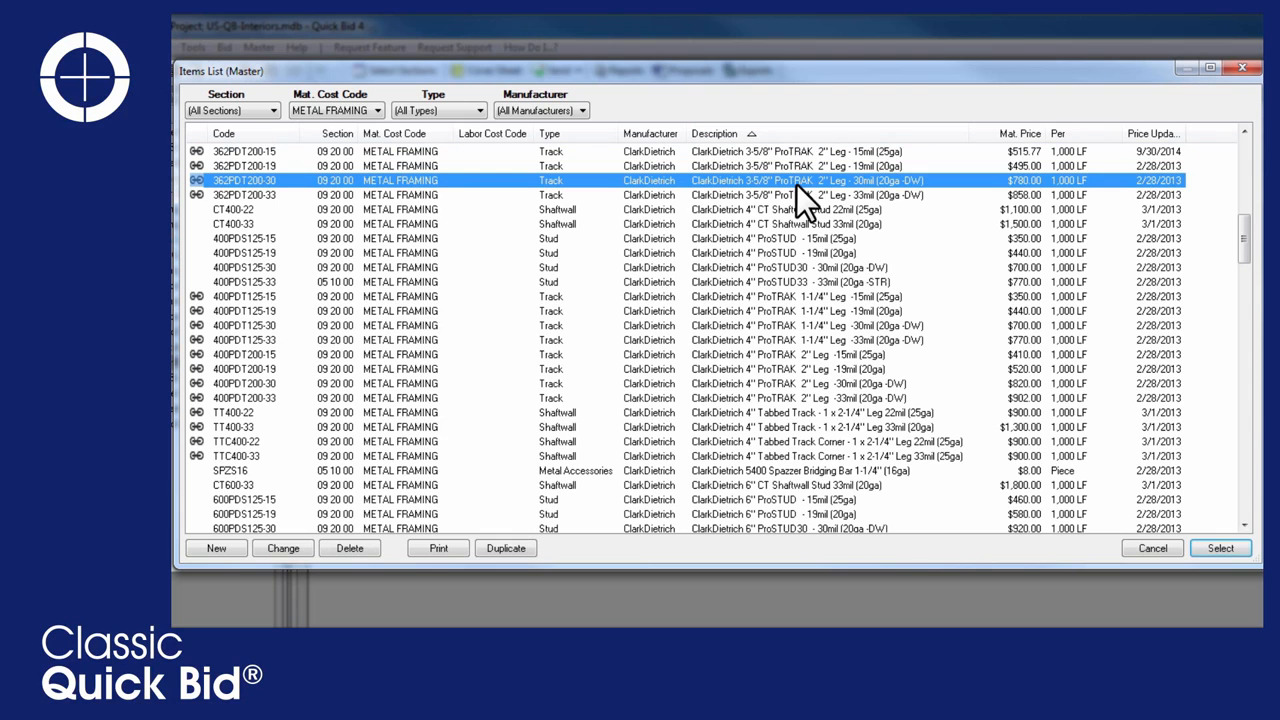The width and height of the screenshot is (1280, 720).
Task: Click link icon in highlighted 362PDT200-30 row
Action: click(x=197, y=181)
